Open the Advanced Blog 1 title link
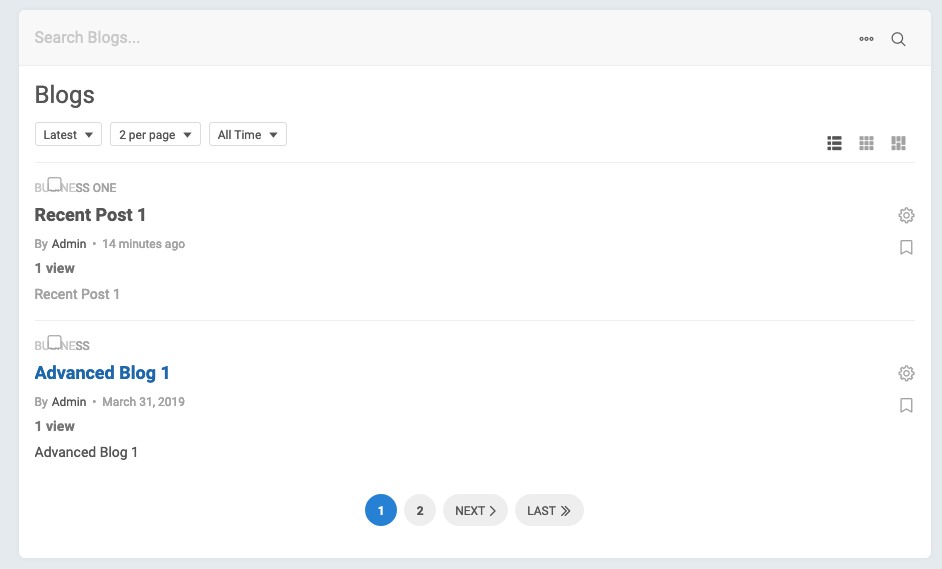This screenshot has height=569, width=942. click(102, 373)
